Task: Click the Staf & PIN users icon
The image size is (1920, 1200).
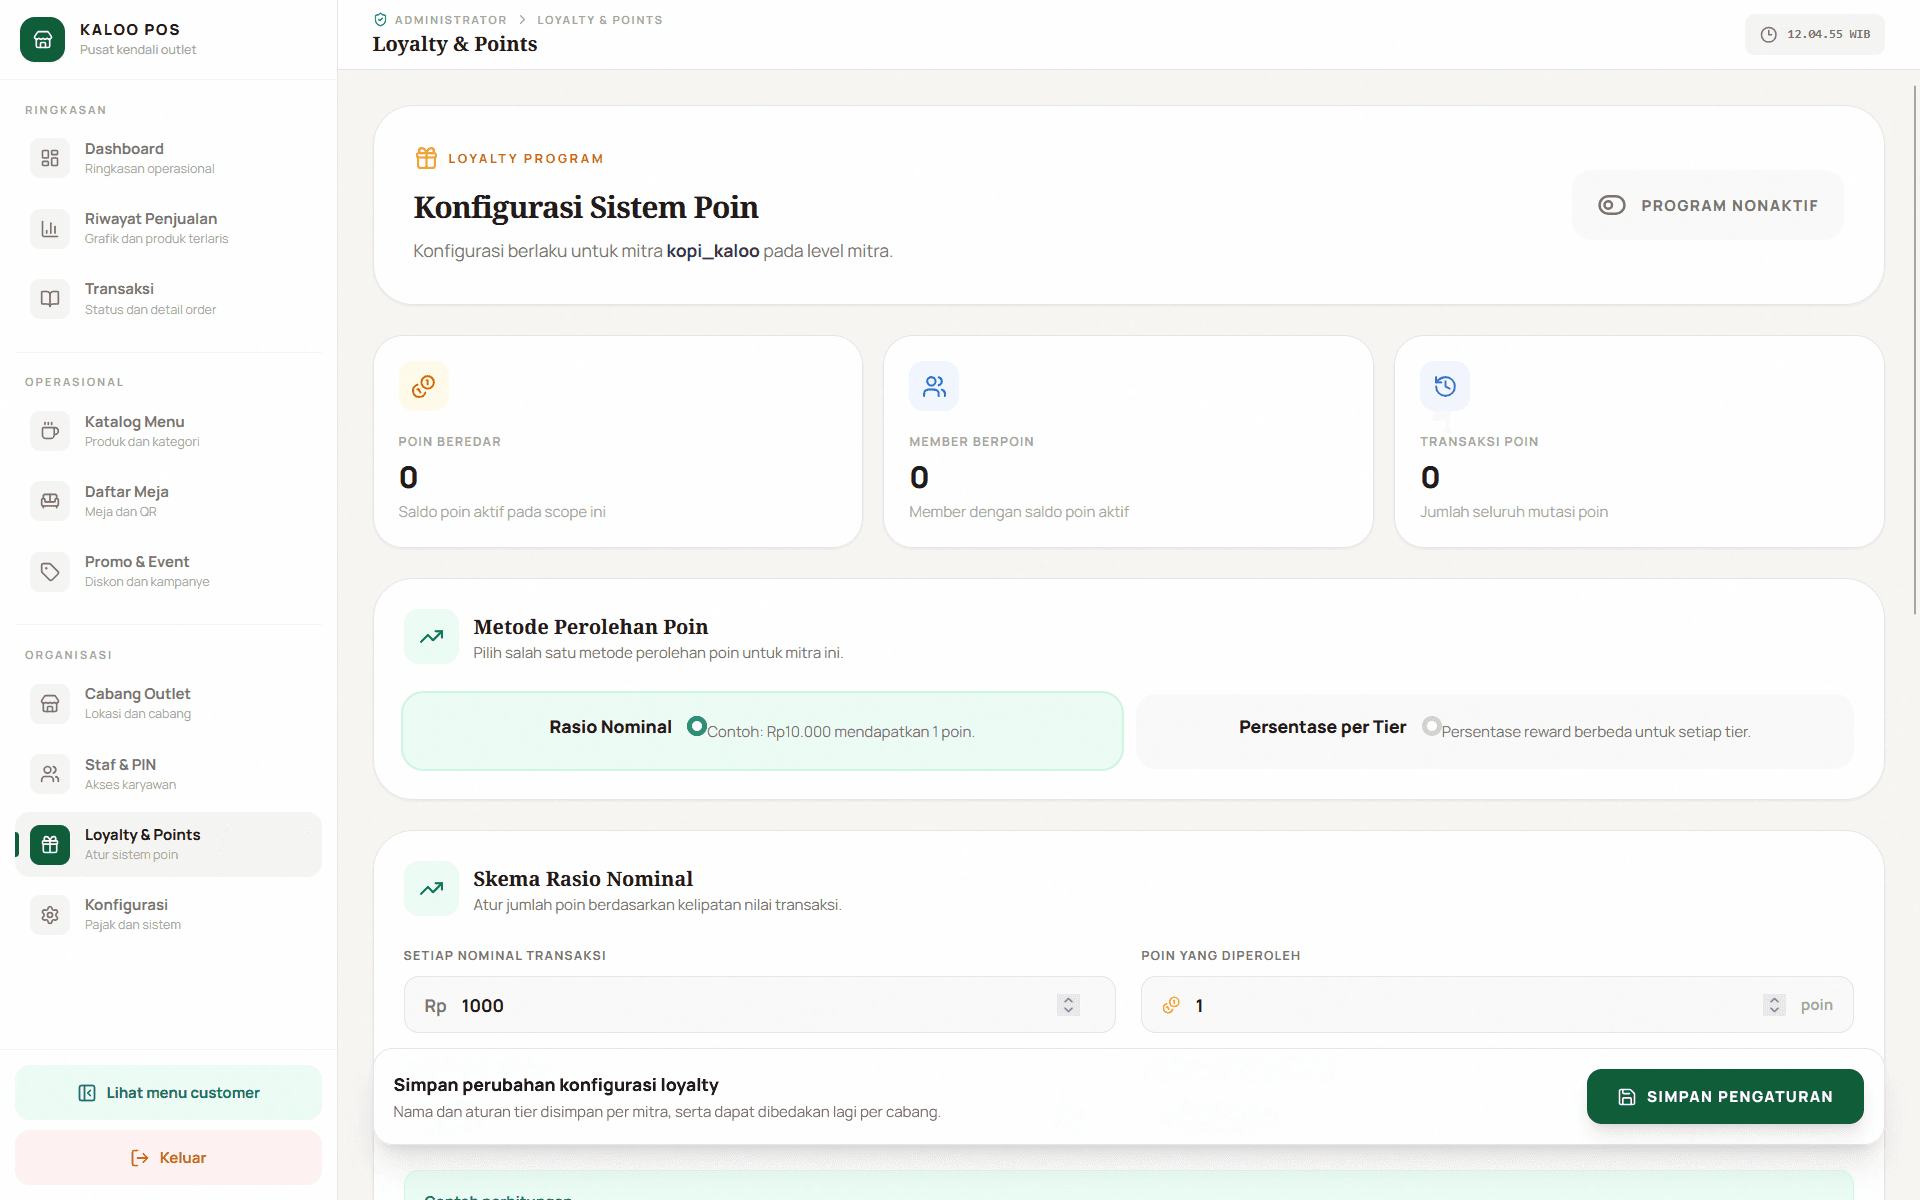Action: click(50, 774)
